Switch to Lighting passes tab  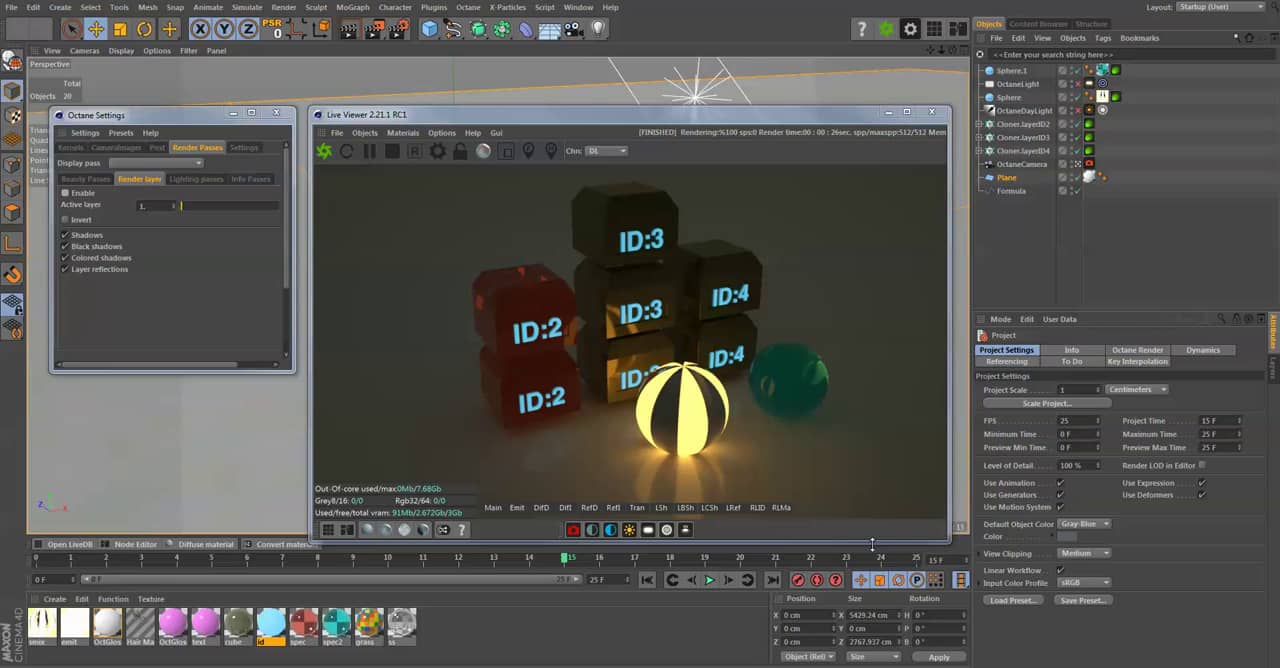click(x=196, y=179)
